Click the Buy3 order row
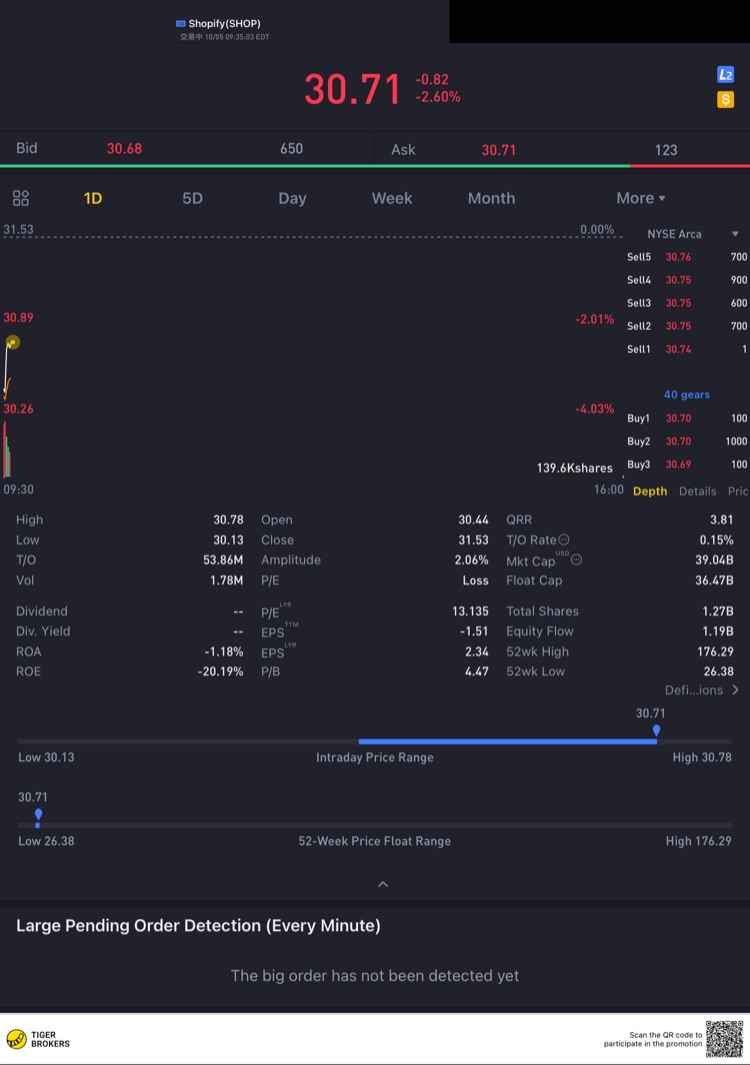Screen dimensions: 750x1065 coord(687,465)
